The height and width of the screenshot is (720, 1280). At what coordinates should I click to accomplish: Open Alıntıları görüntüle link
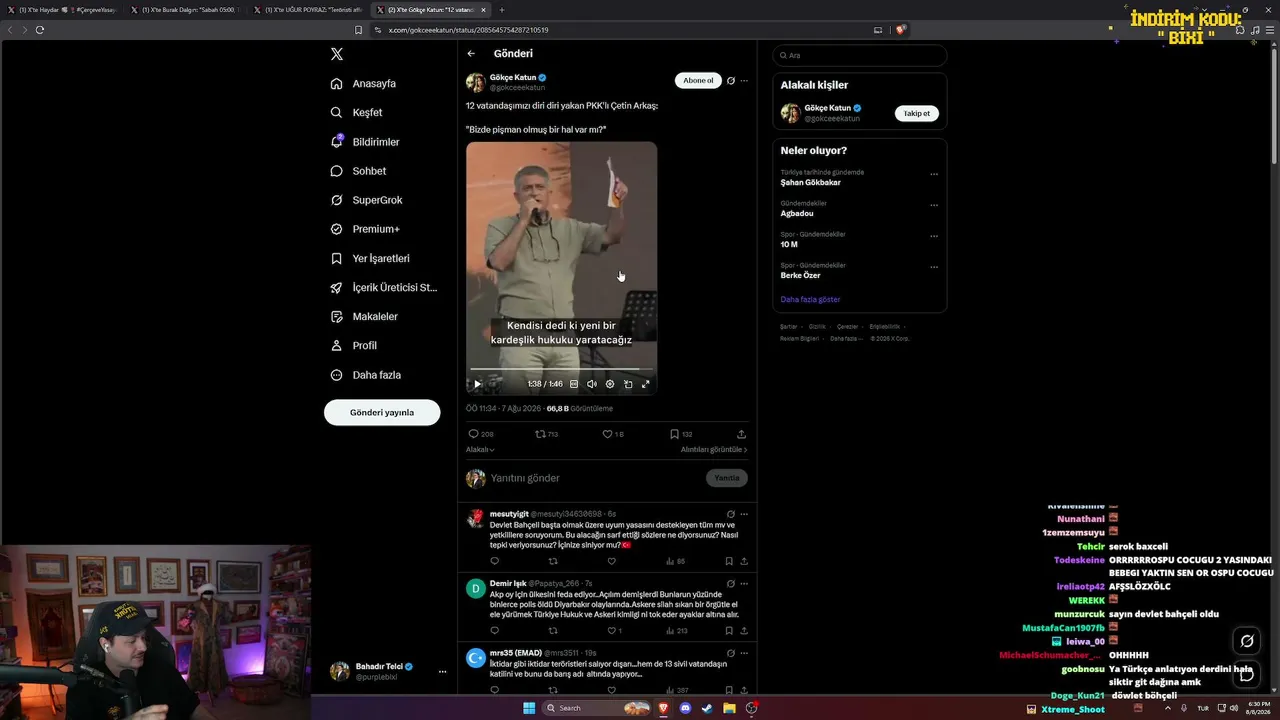(714, 450)
